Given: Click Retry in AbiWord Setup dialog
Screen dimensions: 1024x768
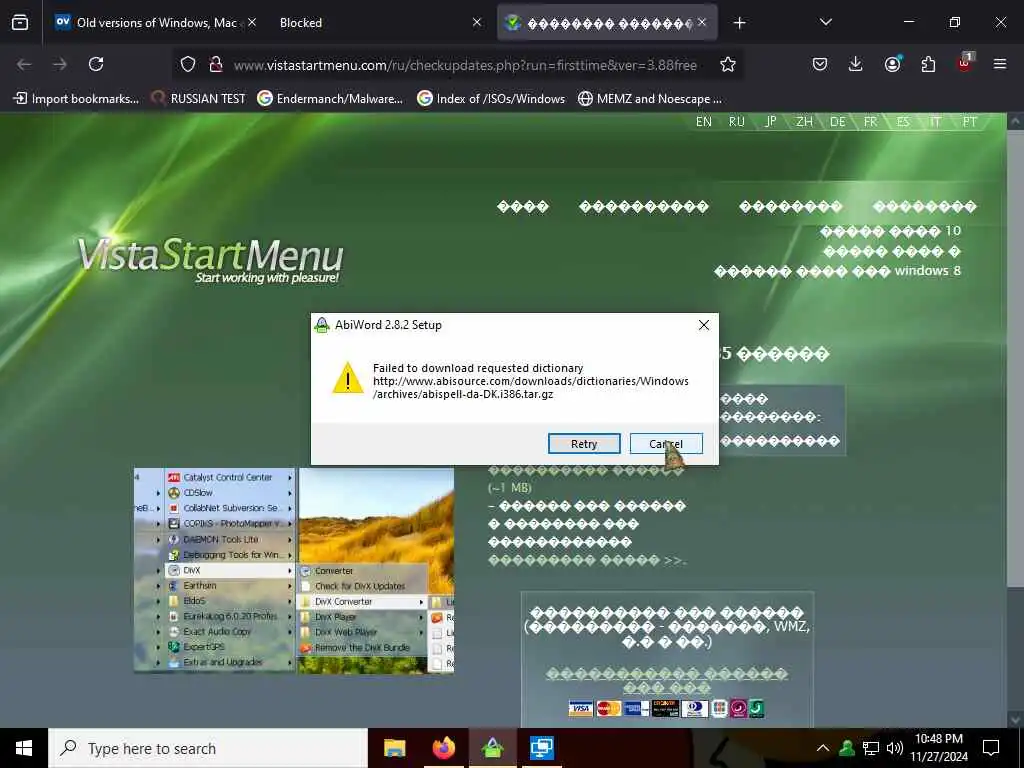Looking at the screenshot, I should 584,443.
